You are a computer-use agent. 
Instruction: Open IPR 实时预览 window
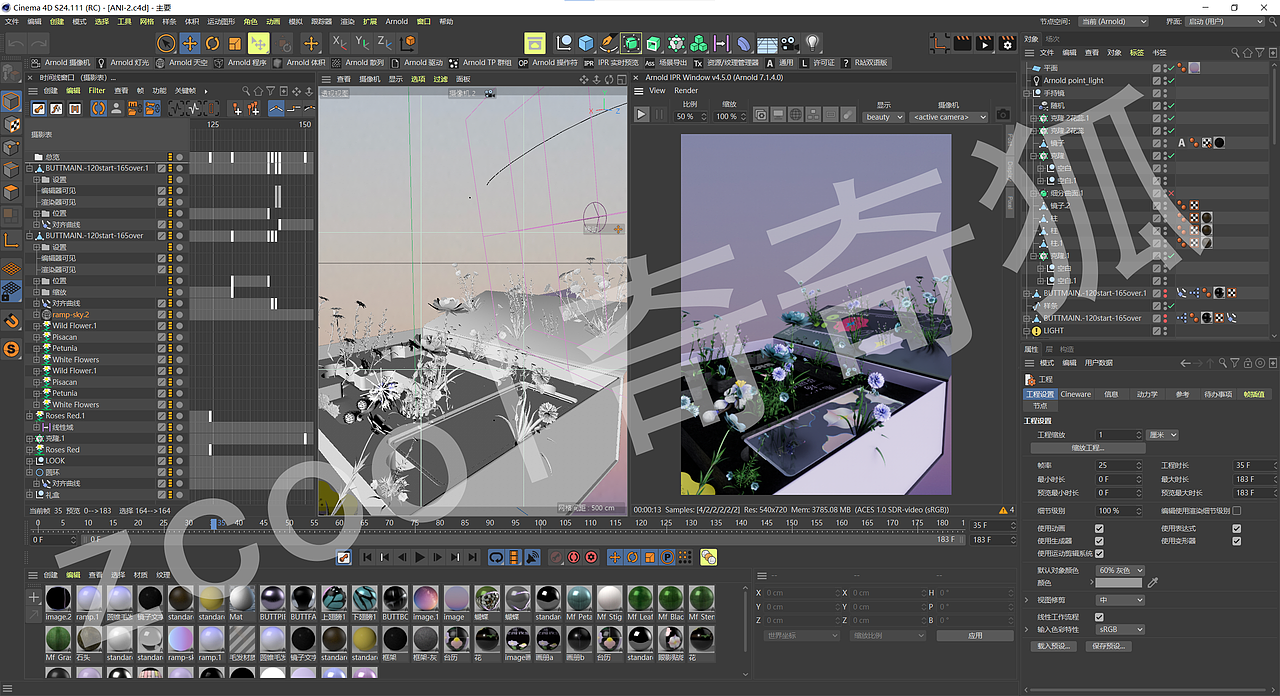point(612,62)
